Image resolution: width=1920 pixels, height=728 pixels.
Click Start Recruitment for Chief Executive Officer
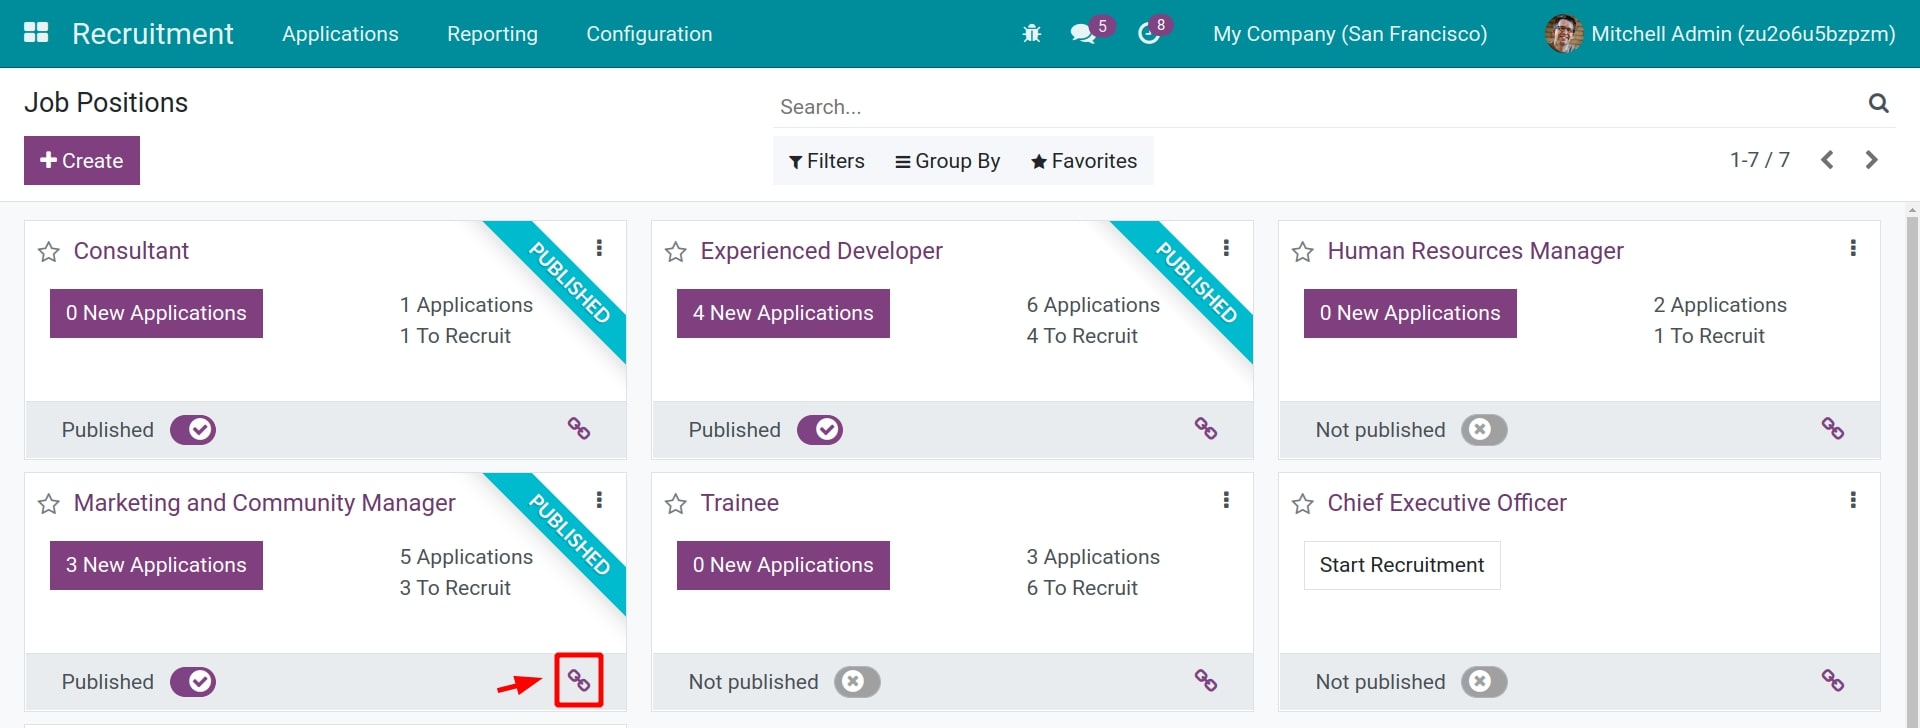point(1401,565)
